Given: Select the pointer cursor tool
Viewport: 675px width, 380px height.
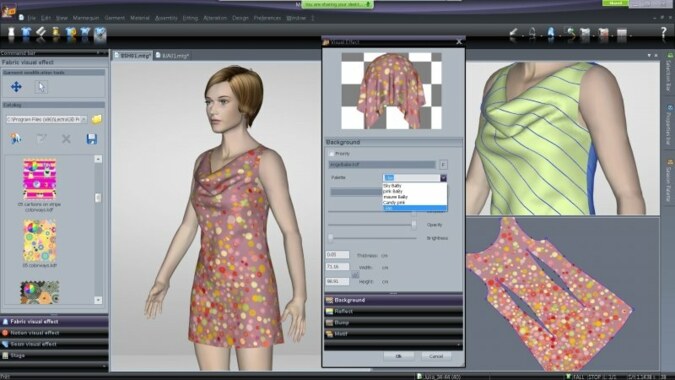Looking at the screenshot, I should click(x=41, y=87).
